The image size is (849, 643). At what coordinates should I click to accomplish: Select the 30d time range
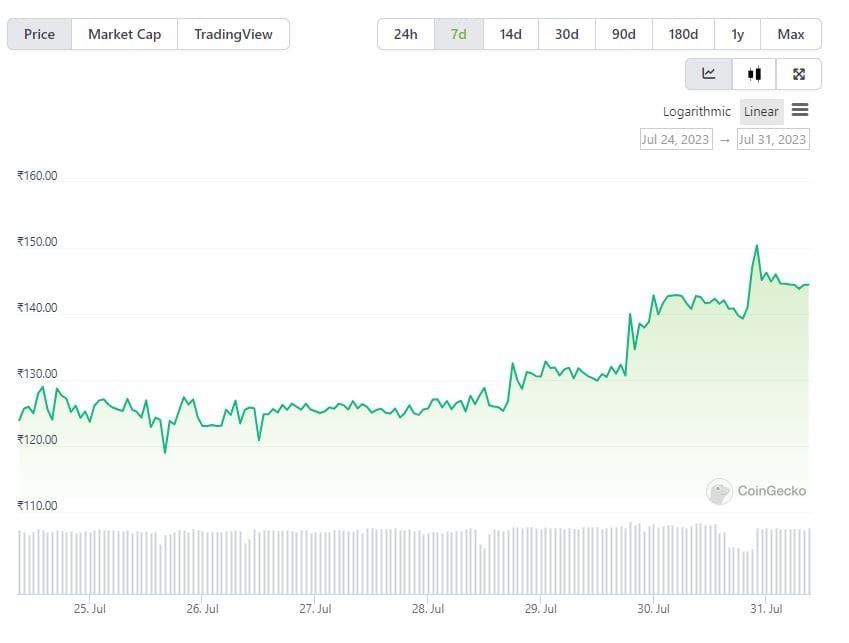tap(566, 33)
